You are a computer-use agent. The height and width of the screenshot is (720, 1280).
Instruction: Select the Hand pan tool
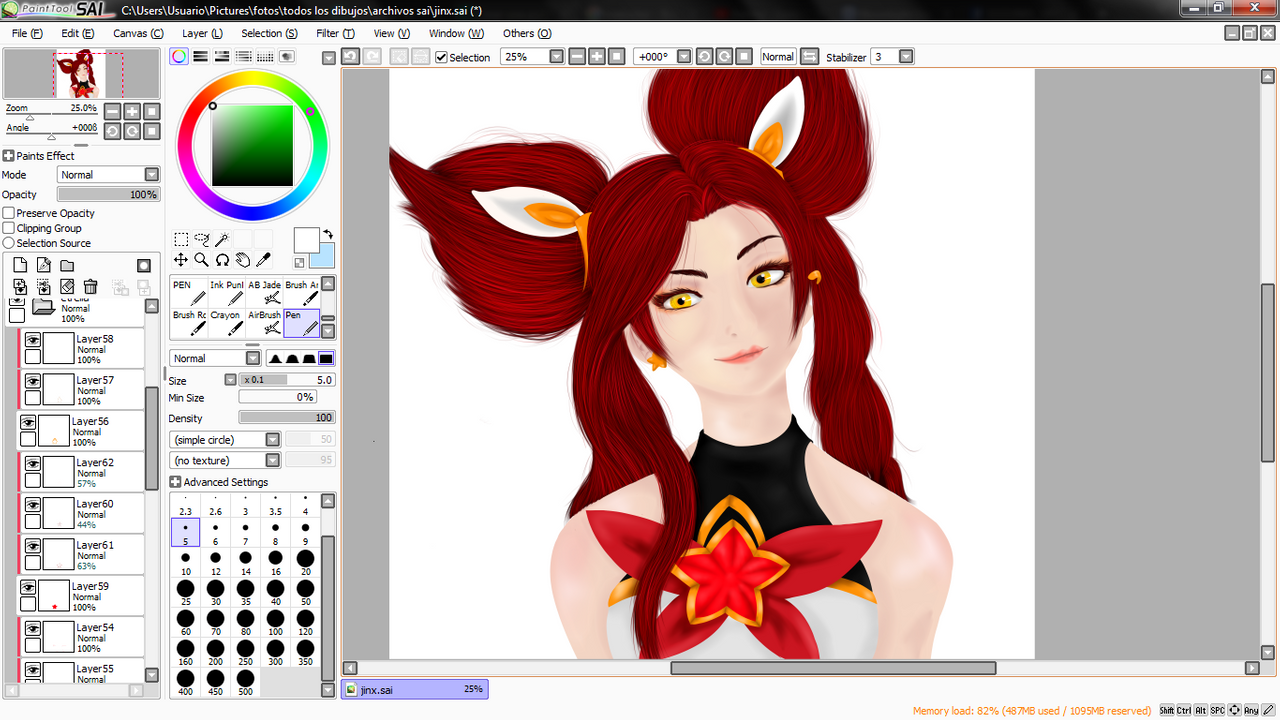coord(243,260)
